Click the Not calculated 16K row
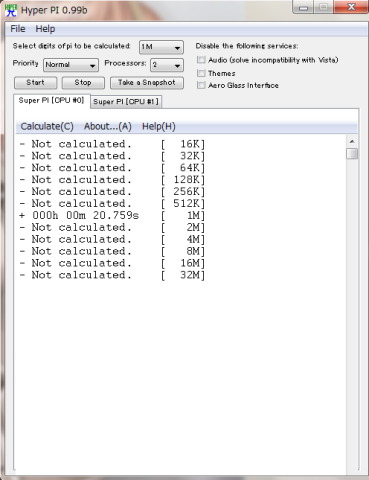This screenshot has height=480, width=369. click(112, 144)
